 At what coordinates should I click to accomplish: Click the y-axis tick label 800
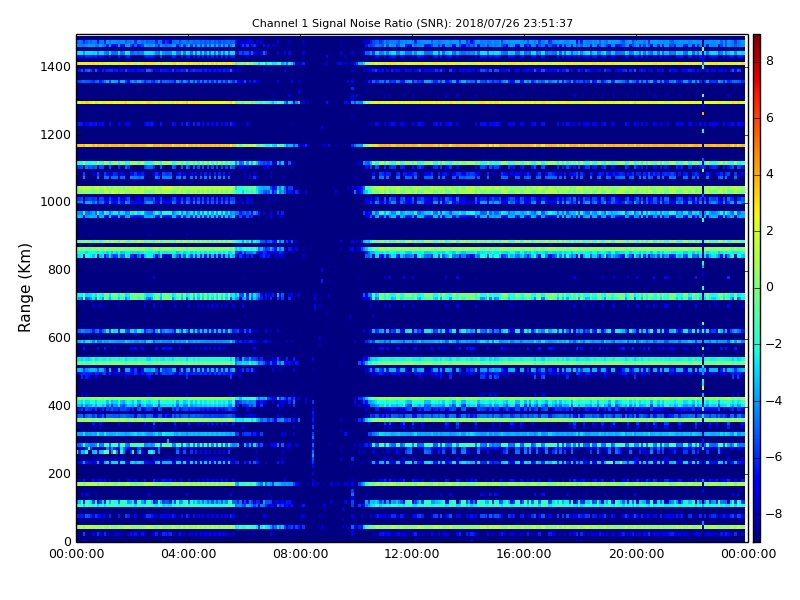pyautogui.click(x=59, y=270)
